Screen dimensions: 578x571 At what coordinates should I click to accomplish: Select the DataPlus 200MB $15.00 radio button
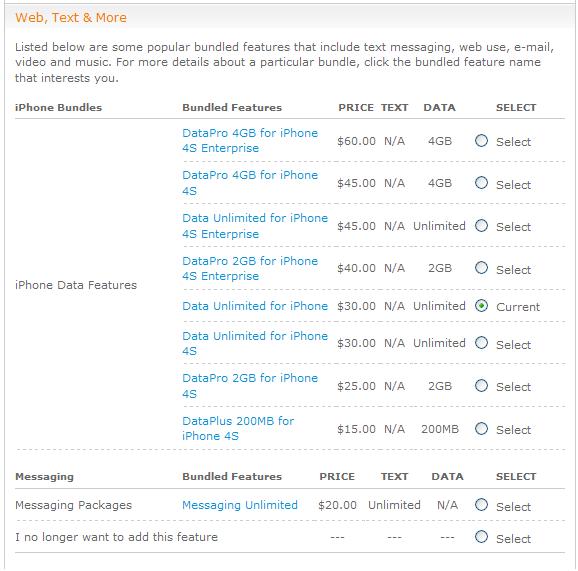[x=481, y=428]
